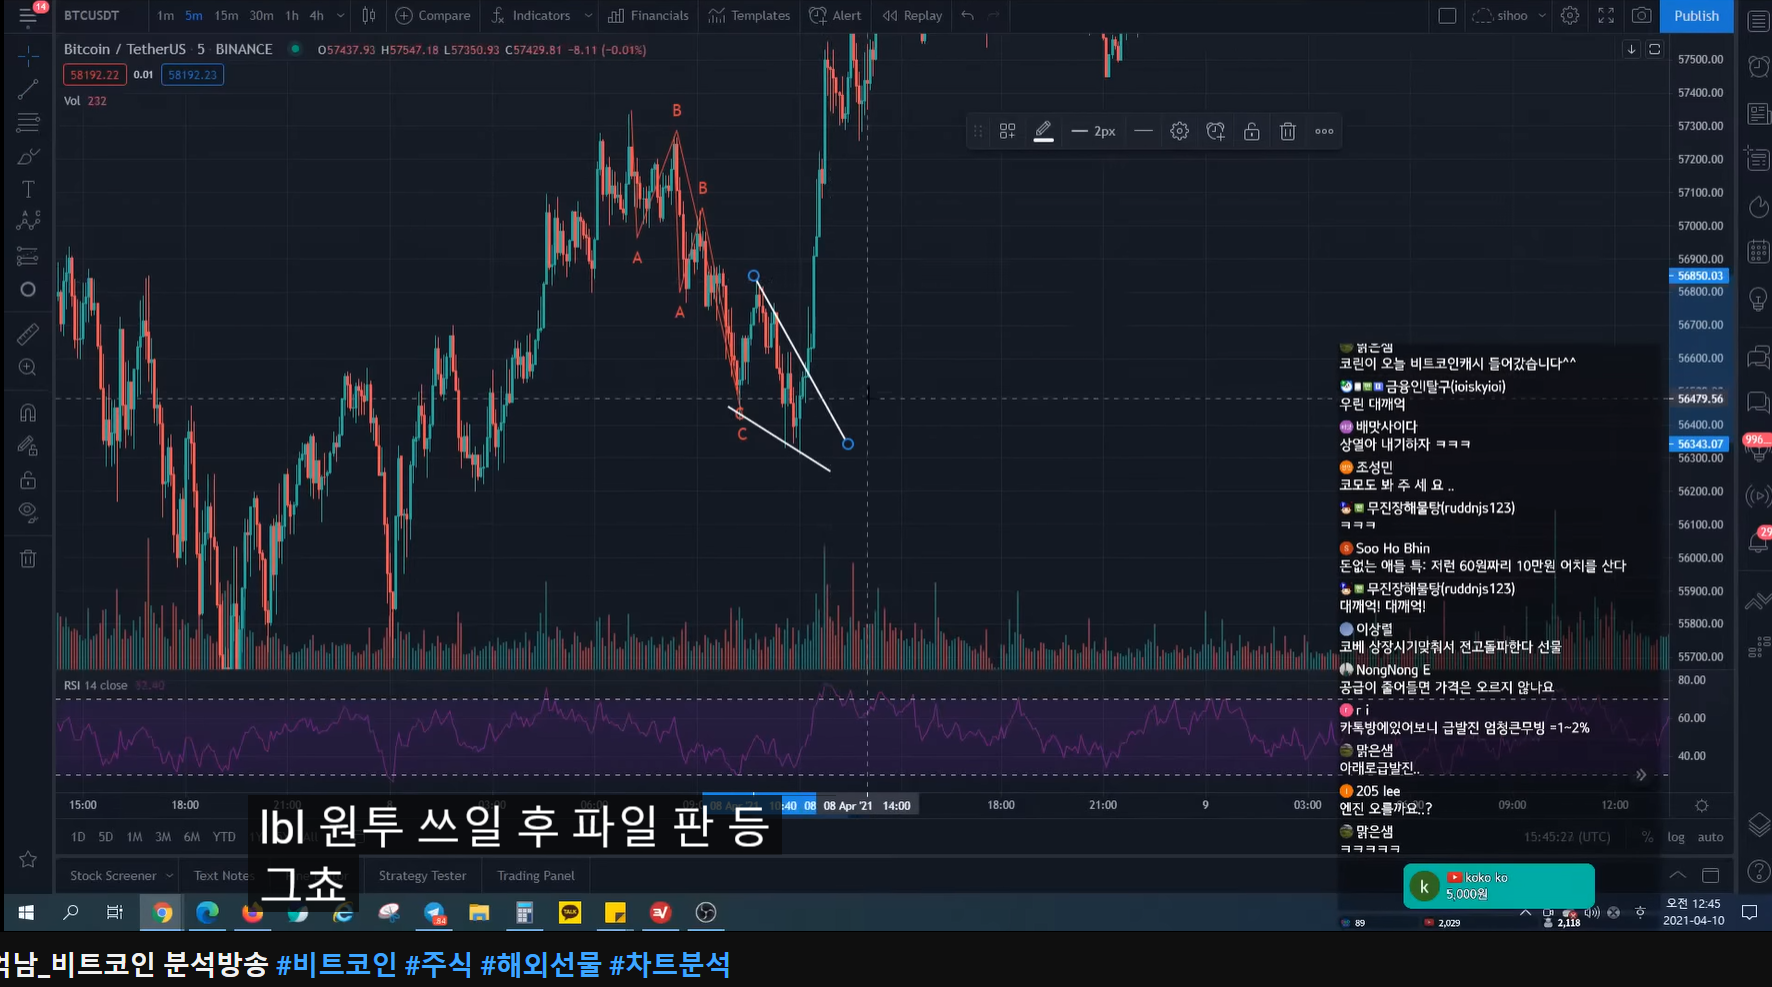Switch to the 30m timeframe
The image size is (1772, 987).
[x=261, y=15]
